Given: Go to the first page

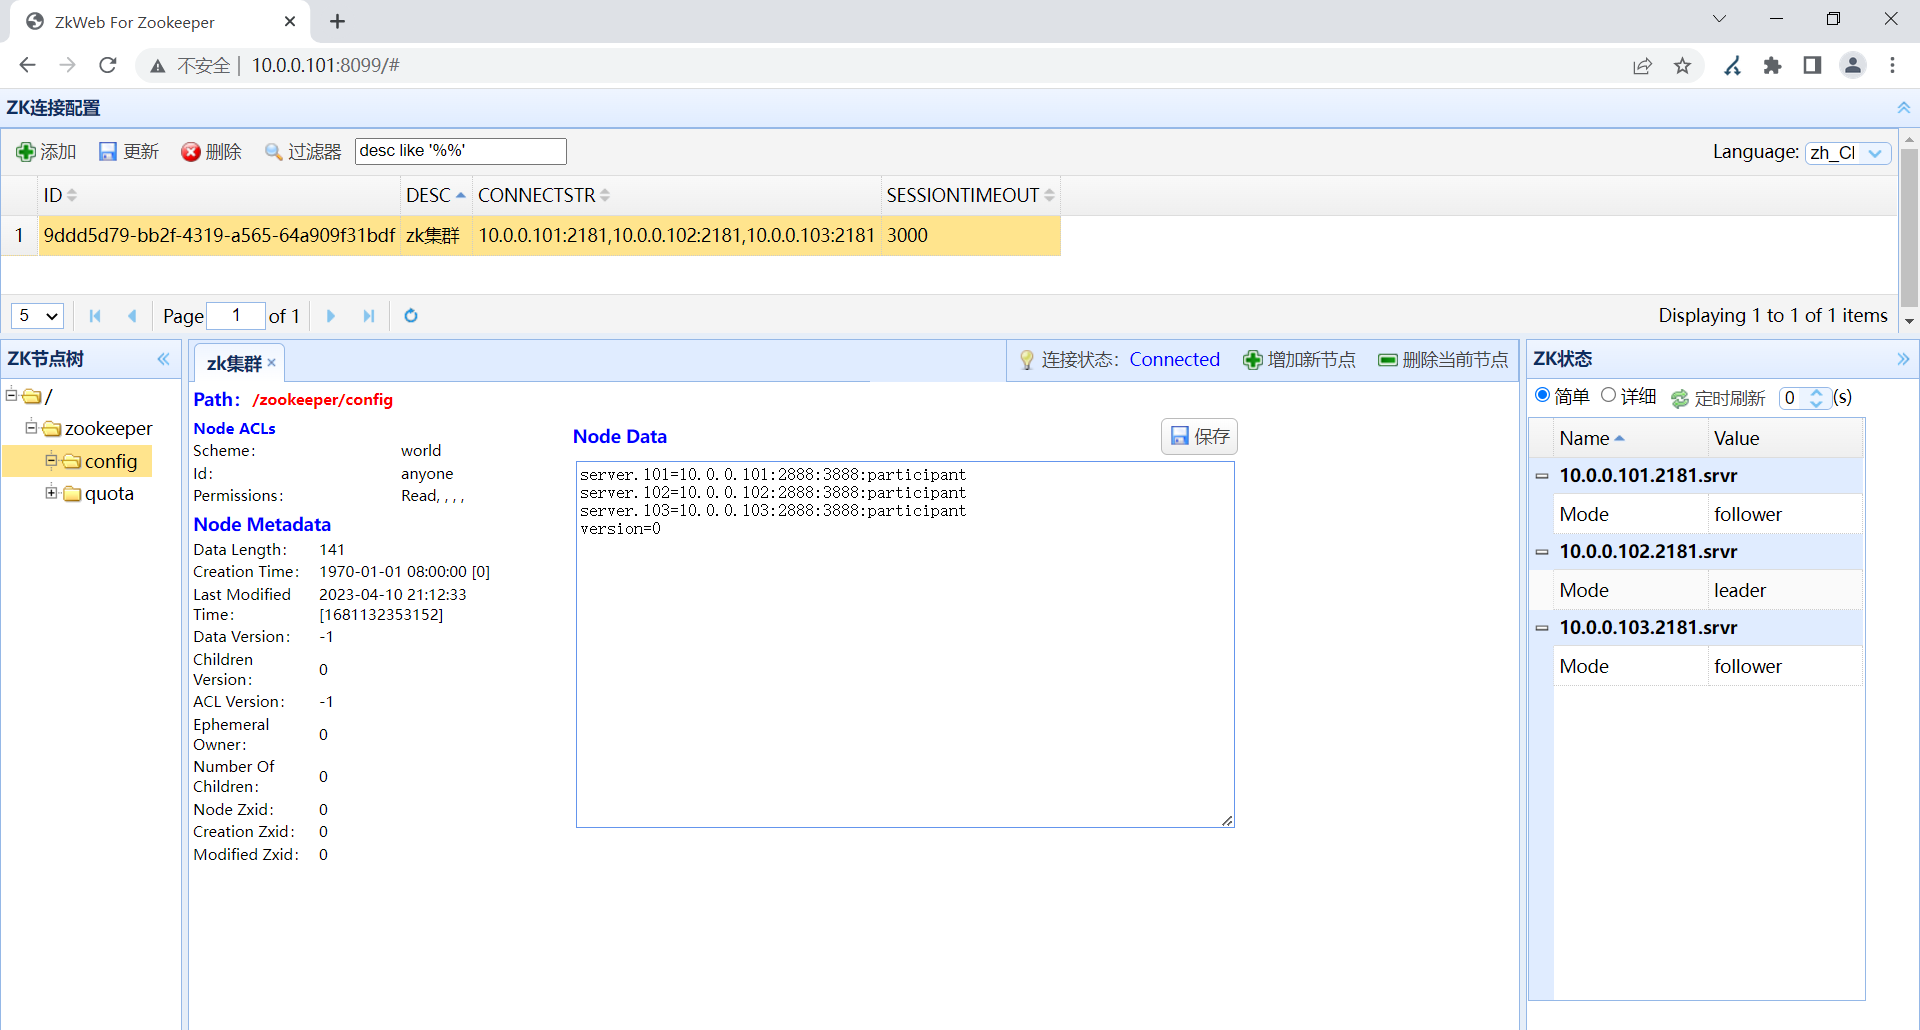Looking at the screenshot, I should coord(95,316).
